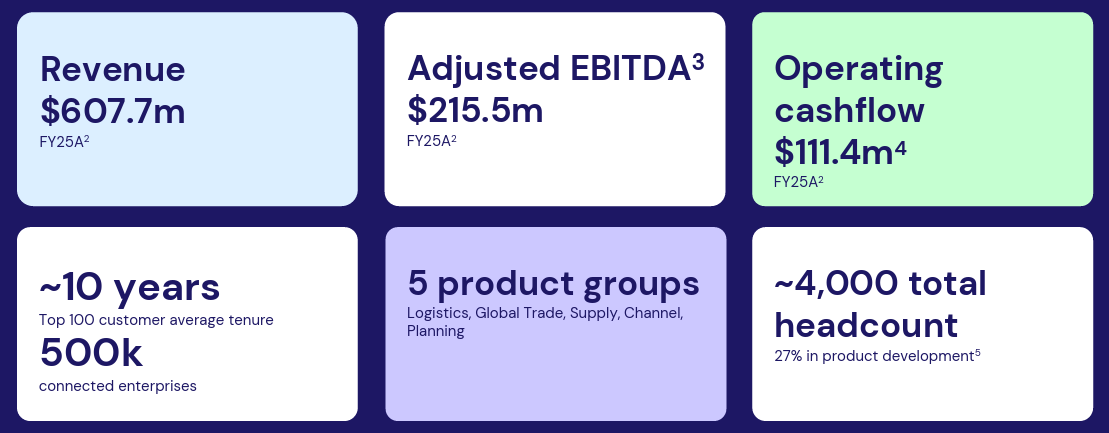Click the ~4,000 total headcount heading
This screenshot has height=433, width=1109.
pyautogui.click(x=880, y=304)
